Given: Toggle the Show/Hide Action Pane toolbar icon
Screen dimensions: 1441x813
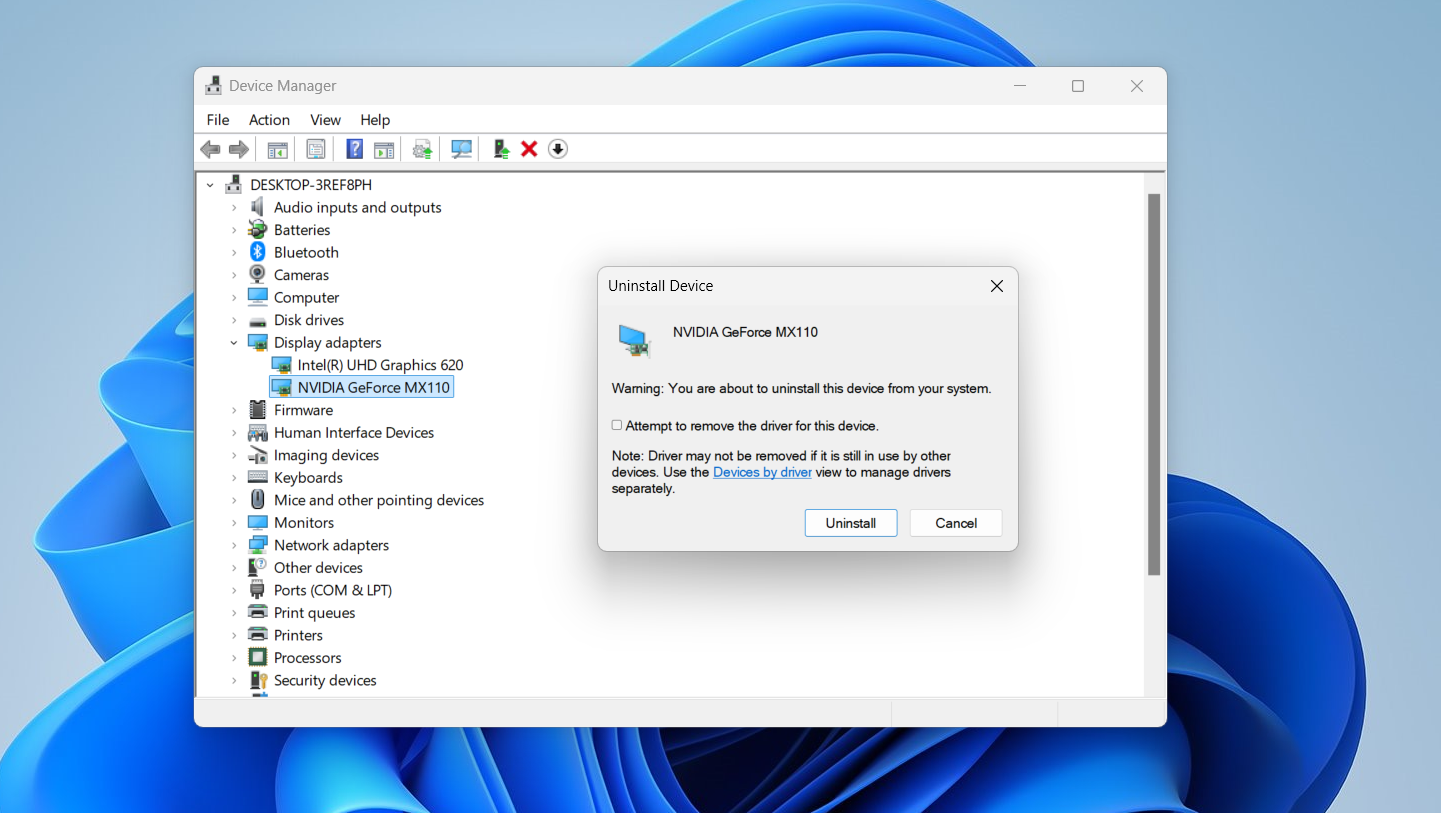Looking at the screenshot, I should [x=384, y=149].
